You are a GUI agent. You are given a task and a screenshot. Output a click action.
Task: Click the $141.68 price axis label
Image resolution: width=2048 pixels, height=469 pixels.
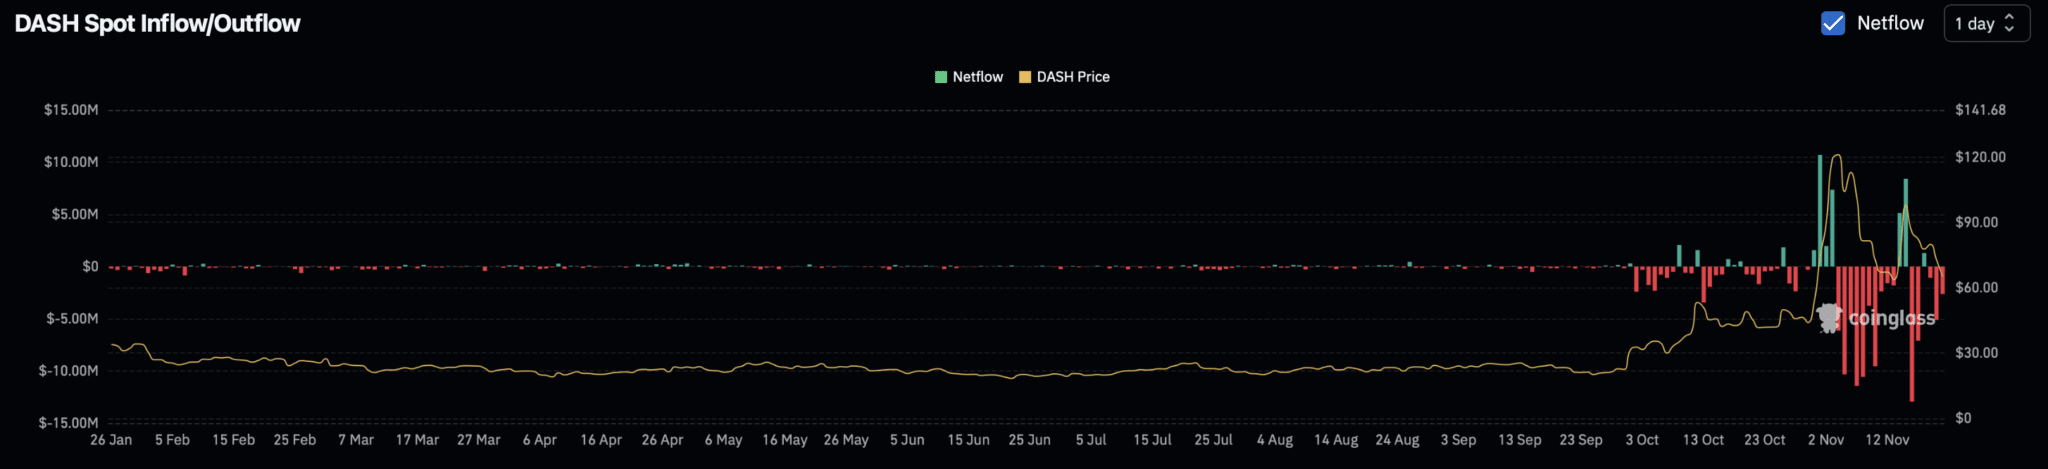[x=1980, y=110]
